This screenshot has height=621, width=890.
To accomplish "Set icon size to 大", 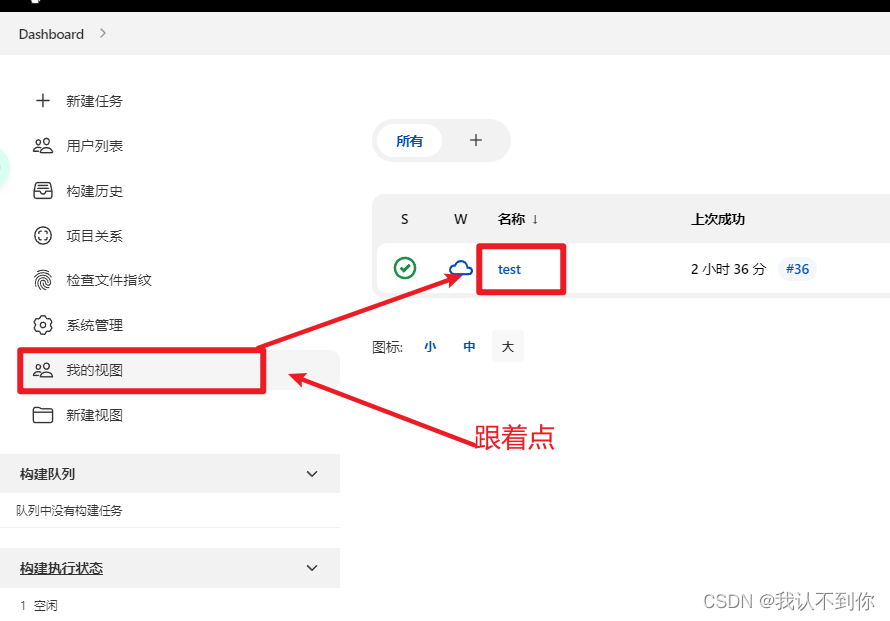I will 507,346.
